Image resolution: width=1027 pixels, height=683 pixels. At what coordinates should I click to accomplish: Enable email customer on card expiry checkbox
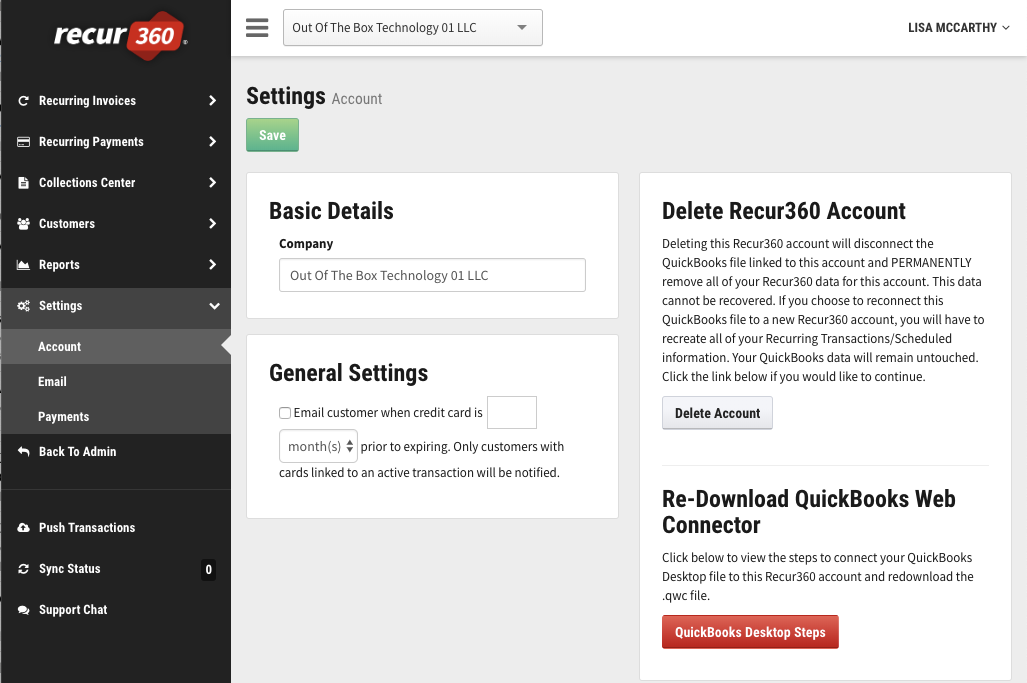(285, 413)
